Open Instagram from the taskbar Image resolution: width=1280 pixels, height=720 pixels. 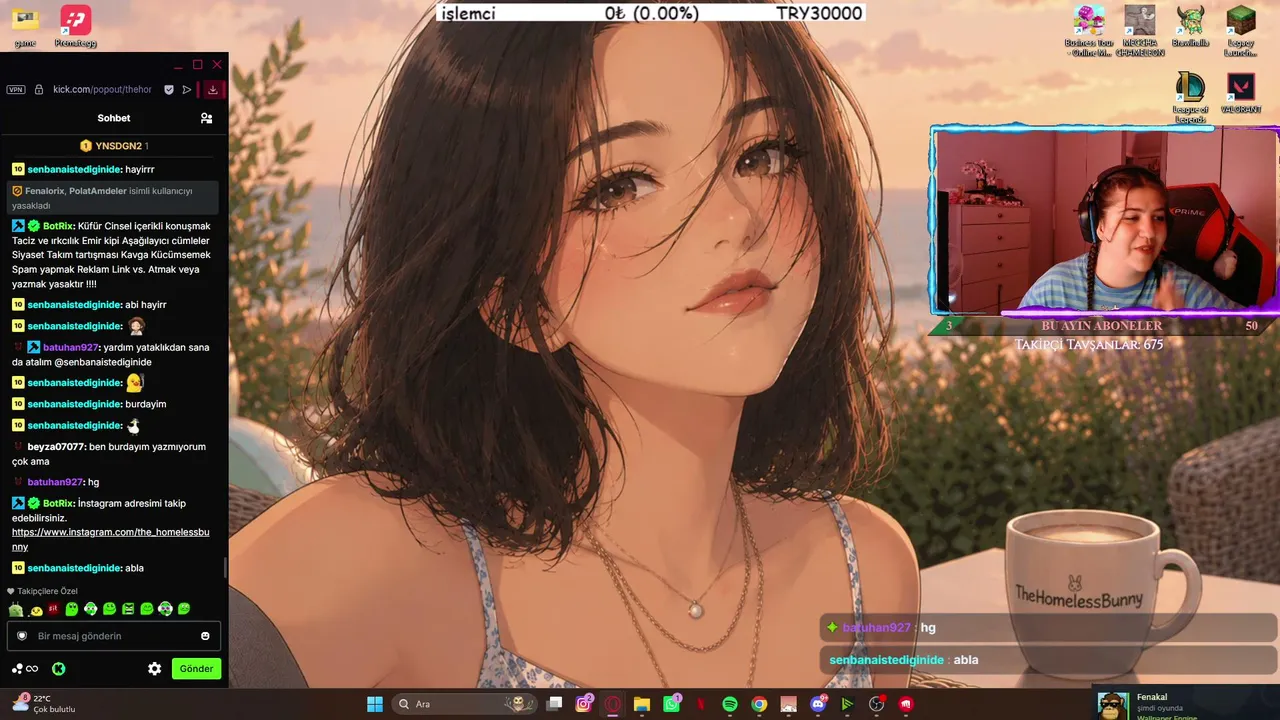pos(584,704)
